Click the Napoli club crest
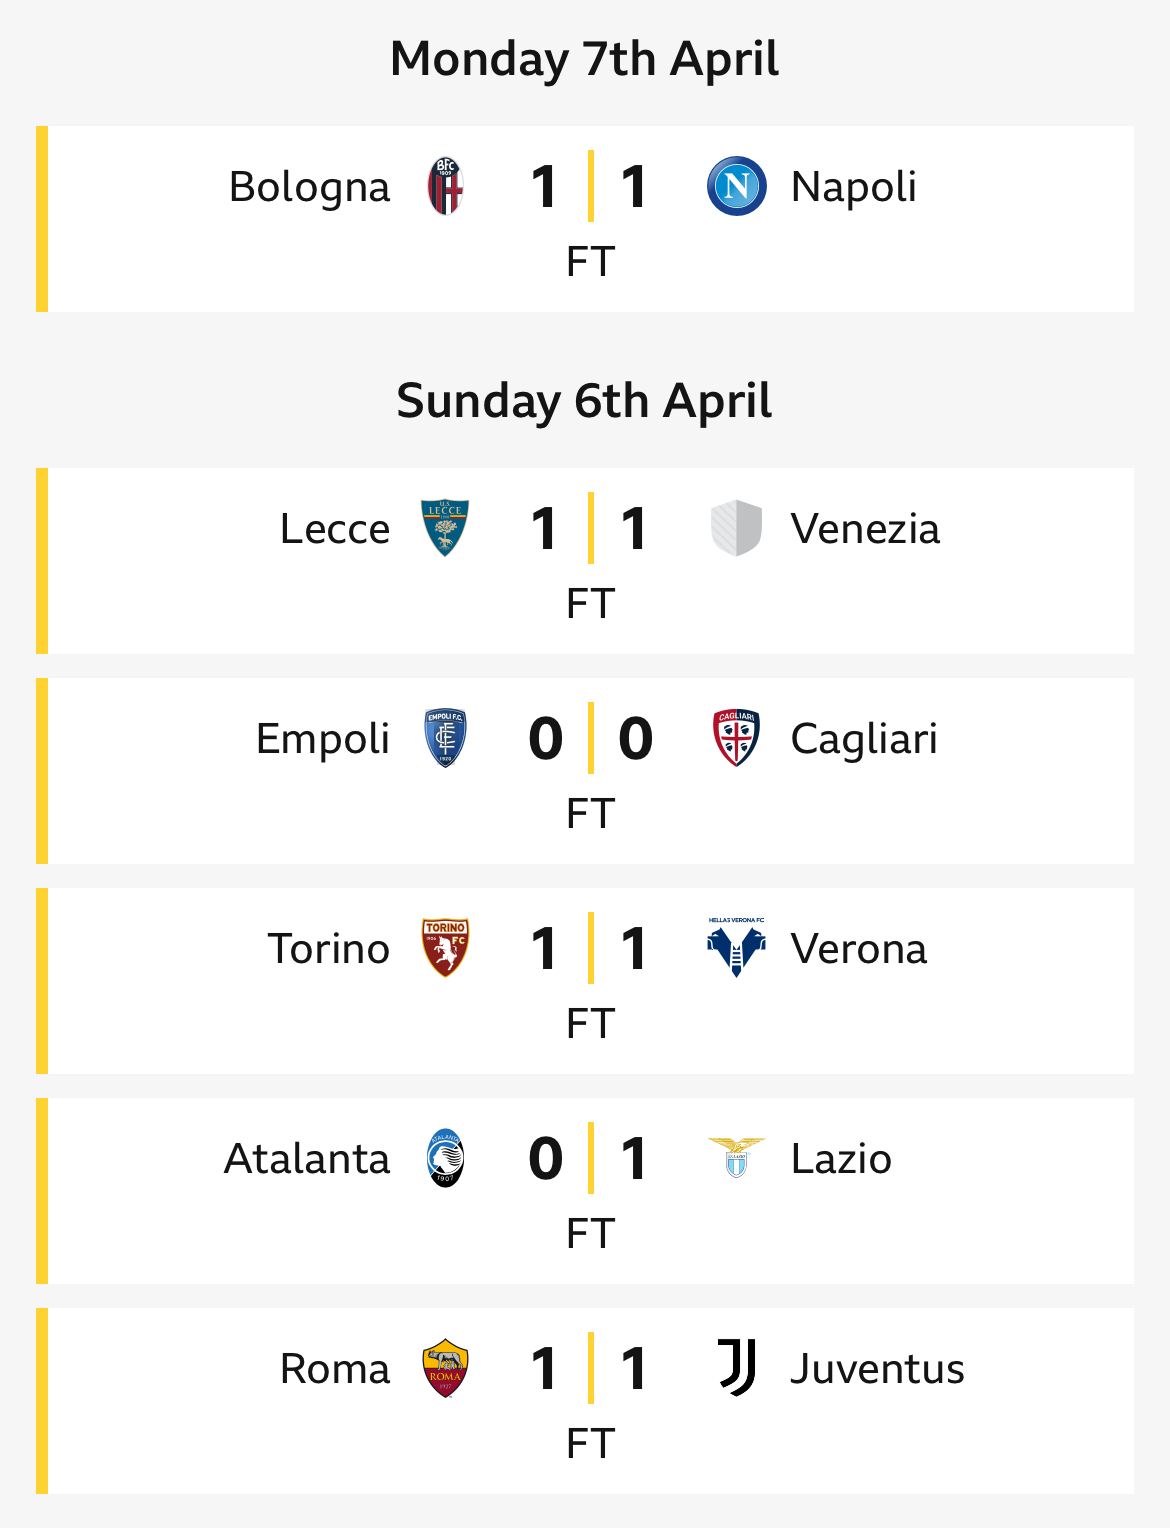The width and height of the screenshot is (1170, 1528). (x=737, y=186)
